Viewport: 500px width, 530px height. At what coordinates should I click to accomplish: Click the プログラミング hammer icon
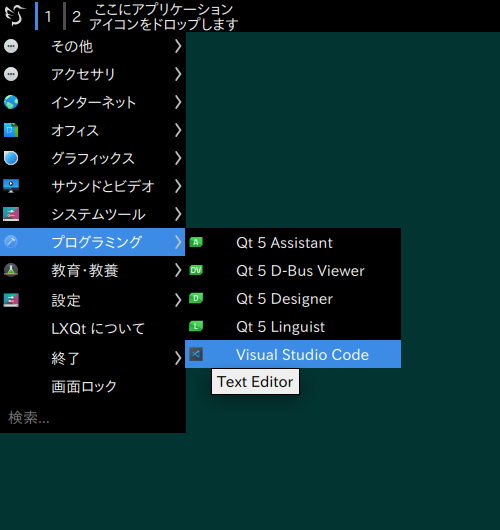(x=11, y=242)
